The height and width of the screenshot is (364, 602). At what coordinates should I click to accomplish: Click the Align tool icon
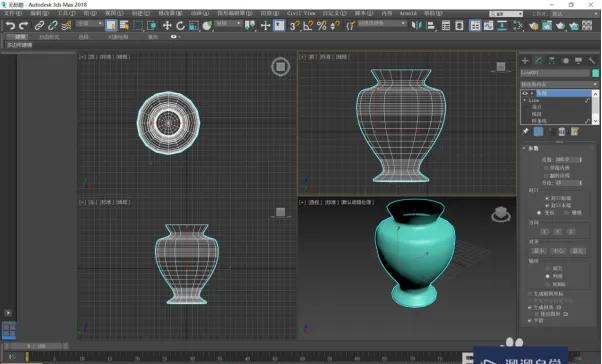[431, 26]
